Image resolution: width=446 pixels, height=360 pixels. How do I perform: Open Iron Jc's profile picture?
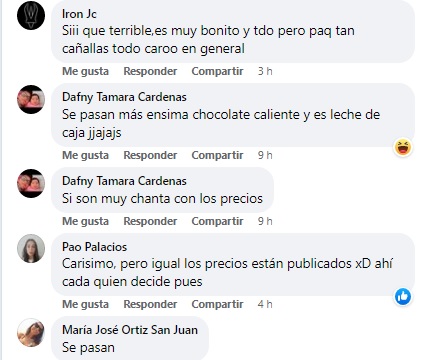31,15
